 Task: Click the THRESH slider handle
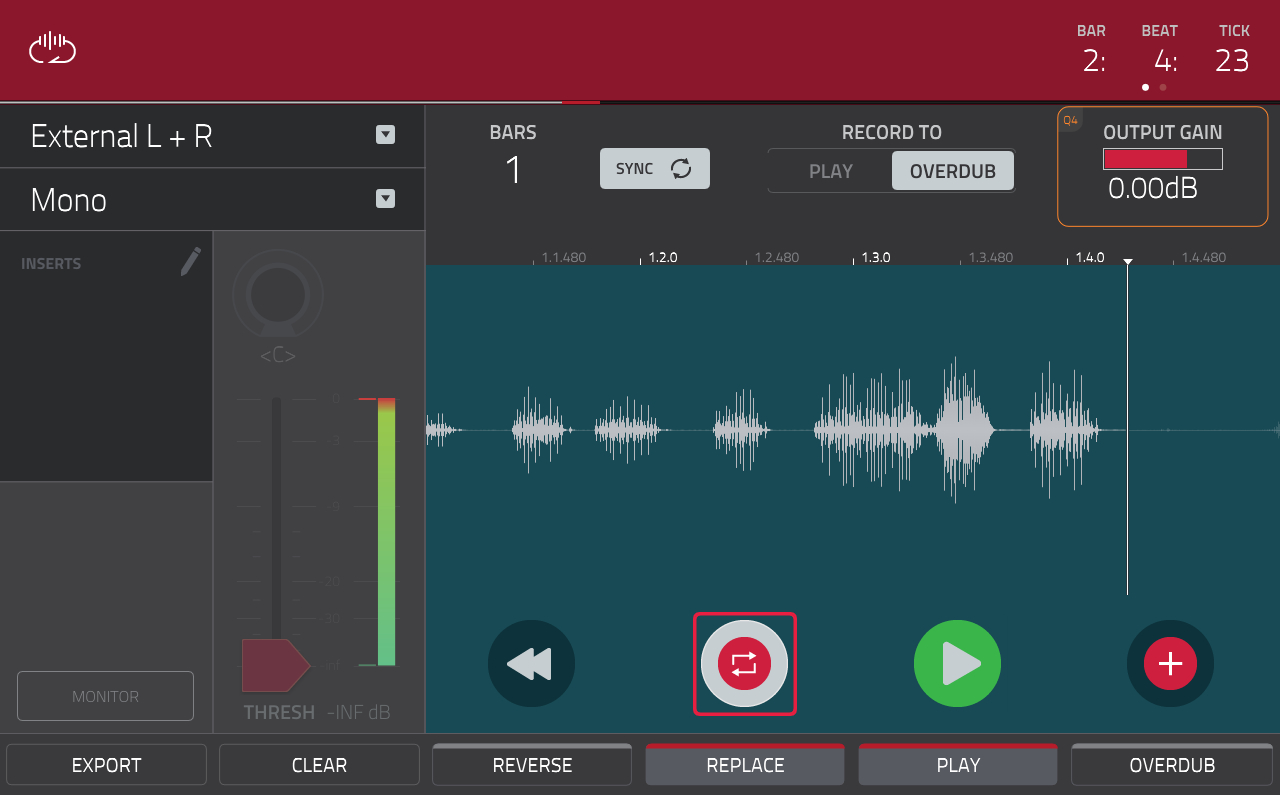(x=276, y=663)
